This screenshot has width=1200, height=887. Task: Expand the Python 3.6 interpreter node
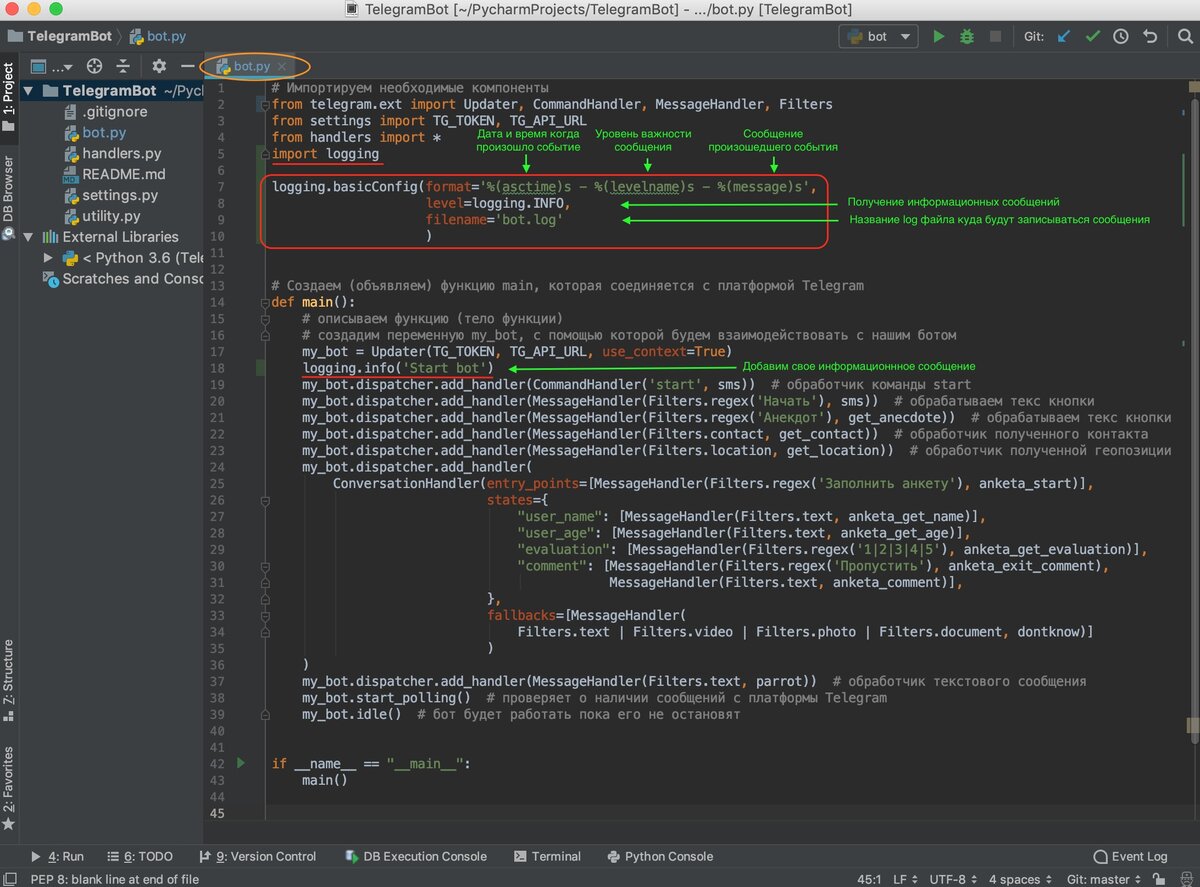click(47, 258)
